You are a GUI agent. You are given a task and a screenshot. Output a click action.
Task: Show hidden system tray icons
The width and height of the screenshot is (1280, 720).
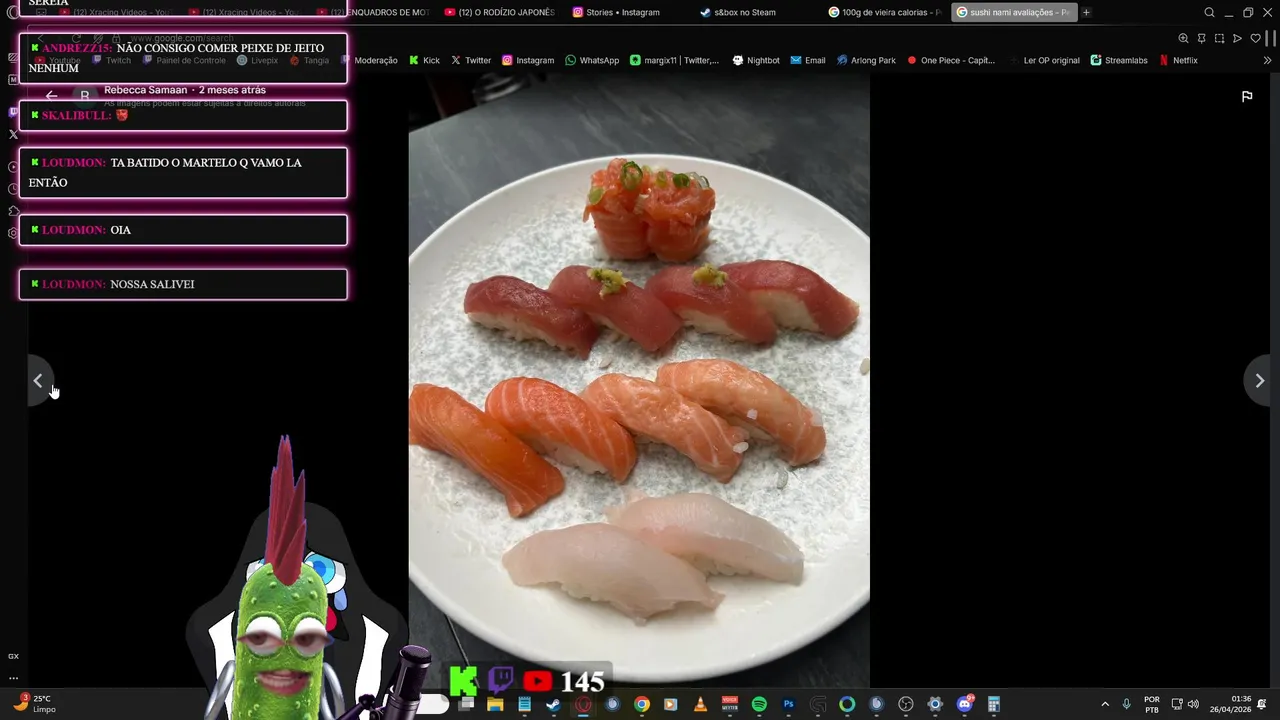click(1105, 704)
